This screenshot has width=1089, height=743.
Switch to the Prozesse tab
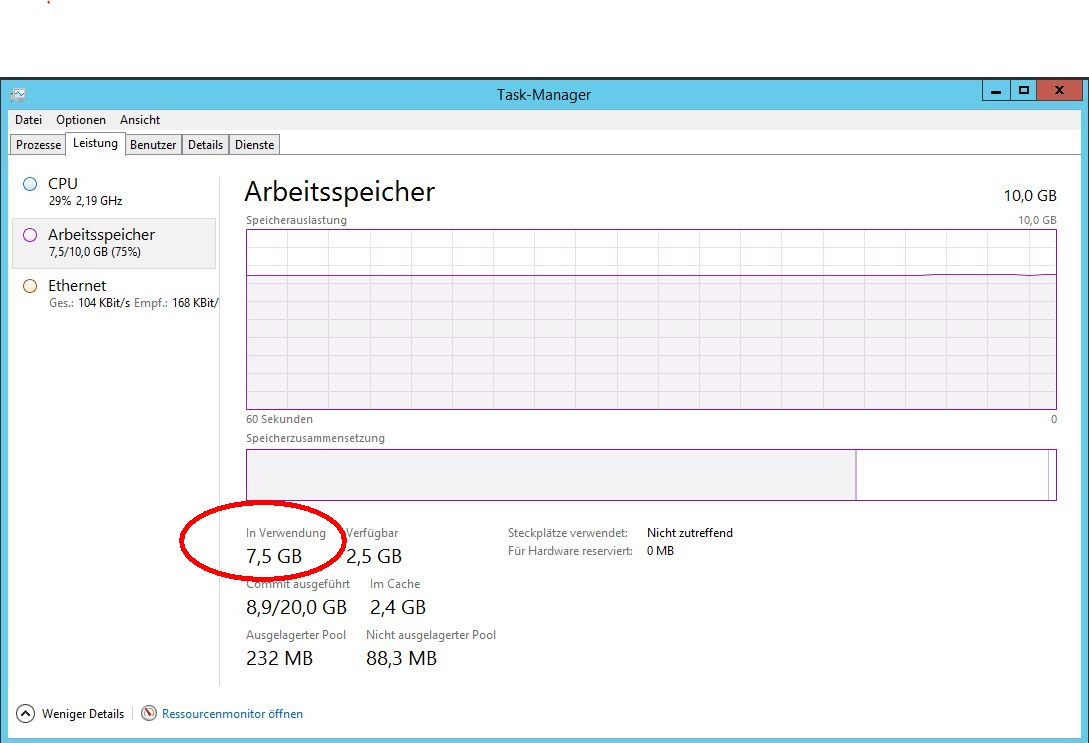pos(37,144)
